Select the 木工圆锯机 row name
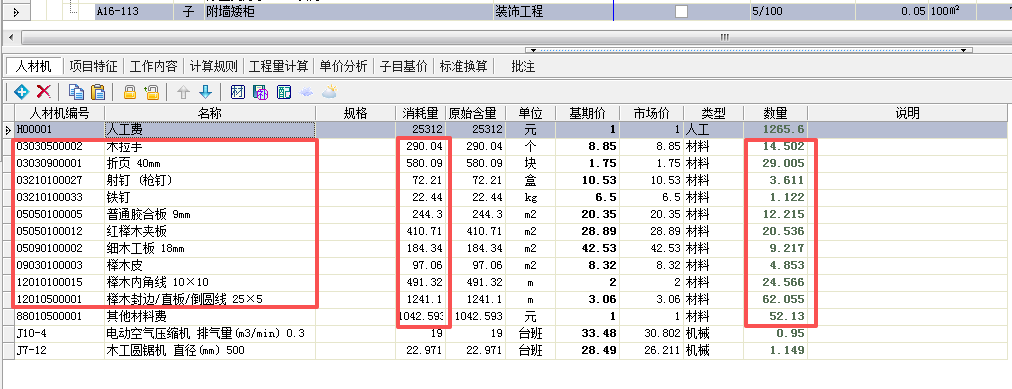 pos(210,350)
